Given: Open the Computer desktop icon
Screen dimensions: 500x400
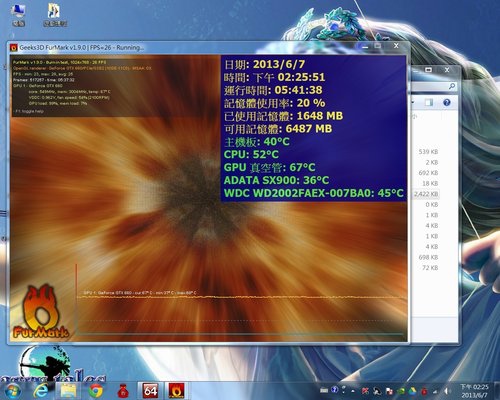Looking at the screenshot, I should pos(18,15).
